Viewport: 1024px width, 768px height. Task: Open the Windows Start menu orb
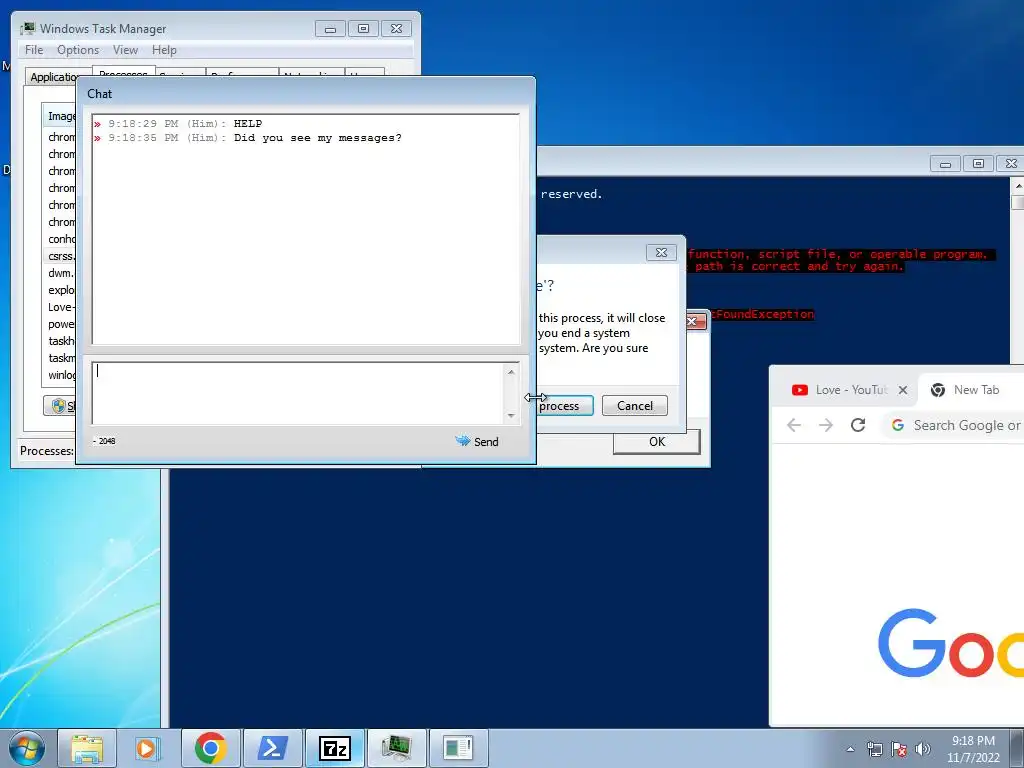[x=27, y=748]
